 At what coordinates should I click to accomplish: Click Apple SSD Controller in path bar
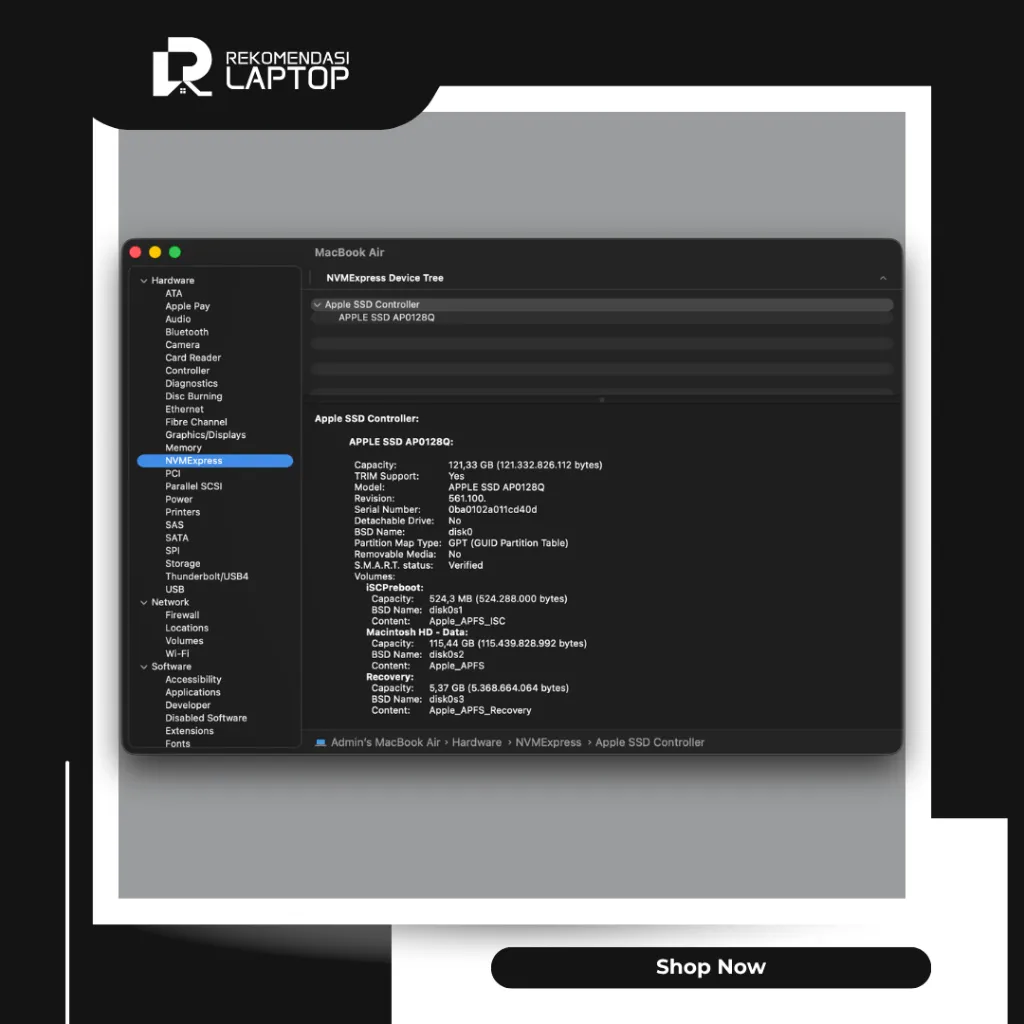tap(650, 743)
